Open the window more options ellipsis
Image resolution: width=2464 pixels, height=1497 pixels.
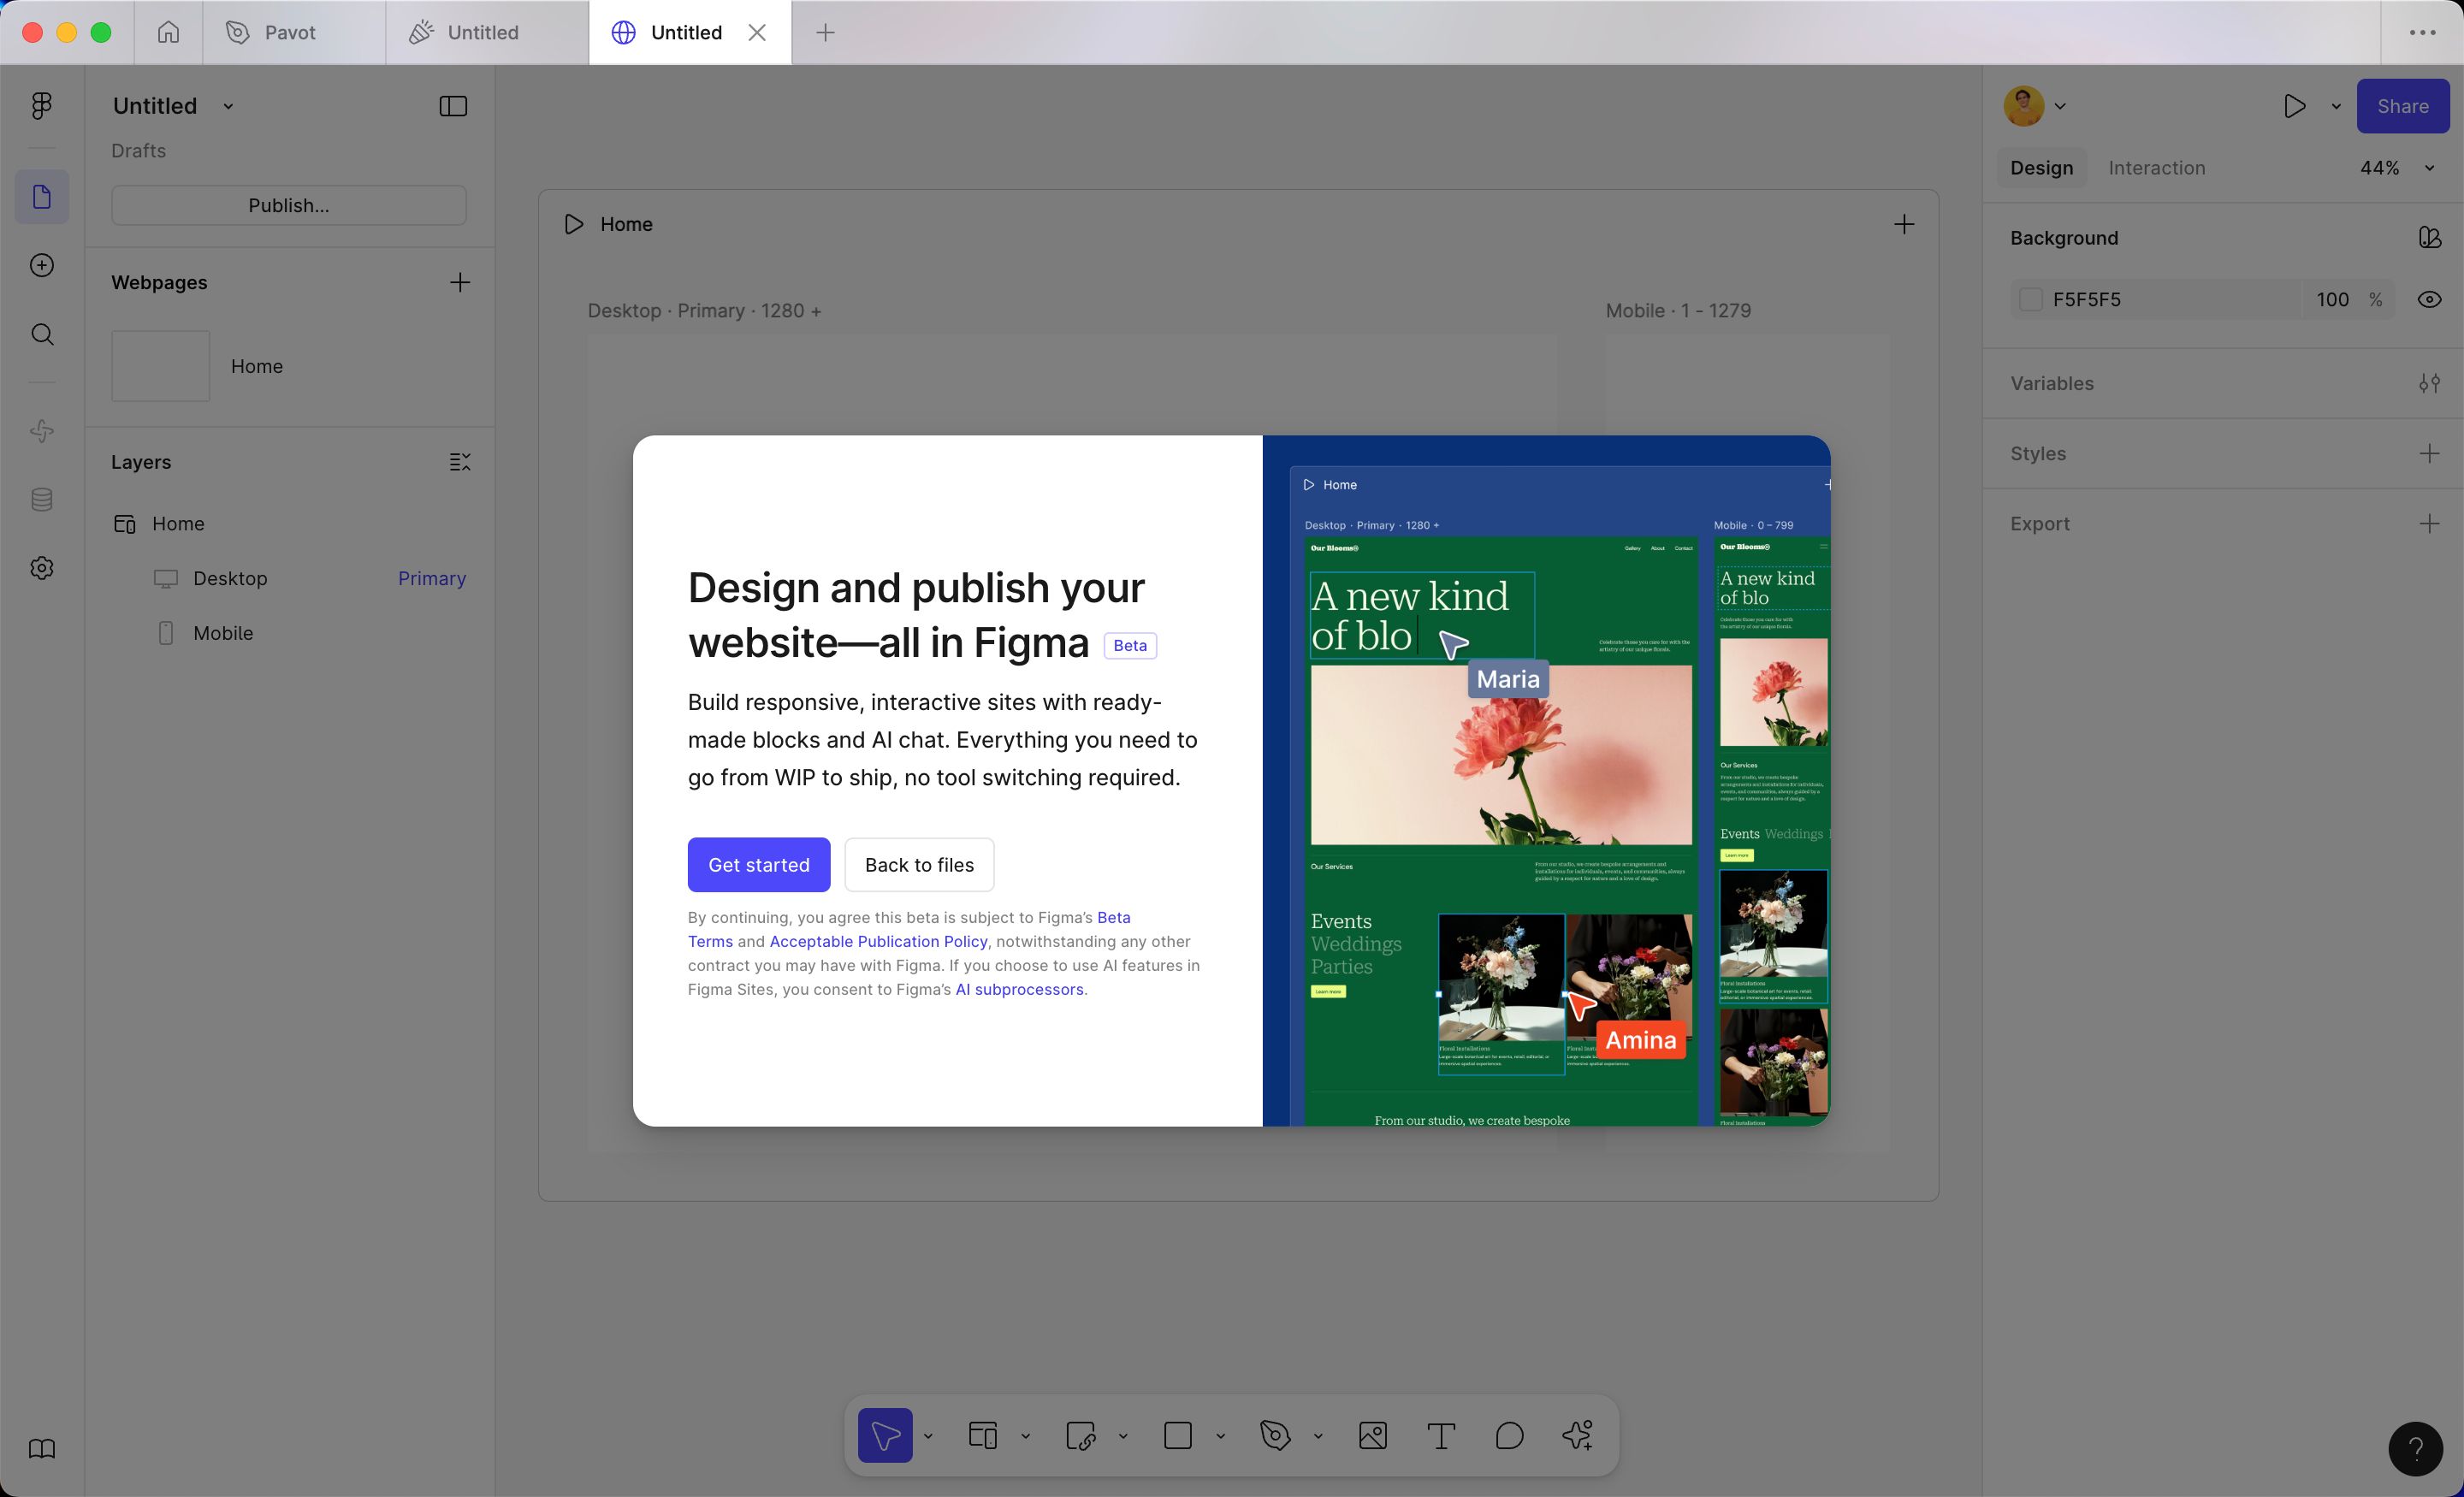click(2423, 32)
